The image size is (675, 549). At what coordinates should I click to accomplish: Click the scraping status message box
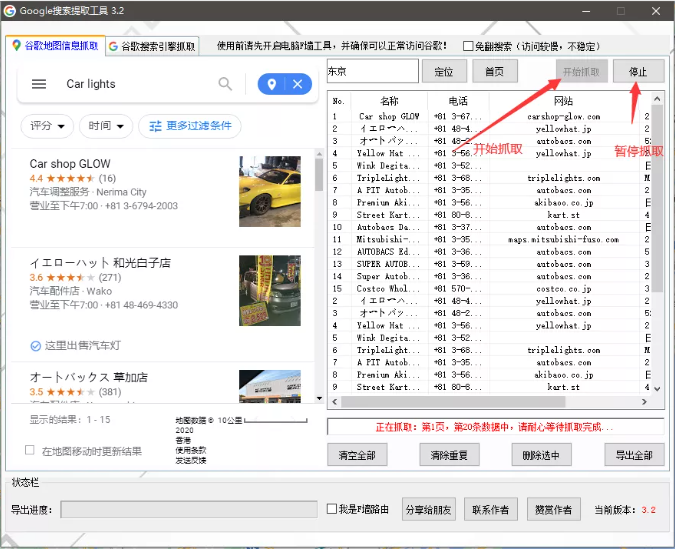(x=495, y=427)
